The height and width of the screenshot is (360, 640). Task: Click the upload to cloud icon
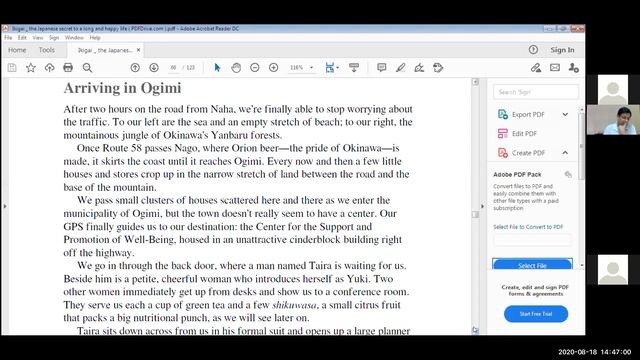(49, 68)
